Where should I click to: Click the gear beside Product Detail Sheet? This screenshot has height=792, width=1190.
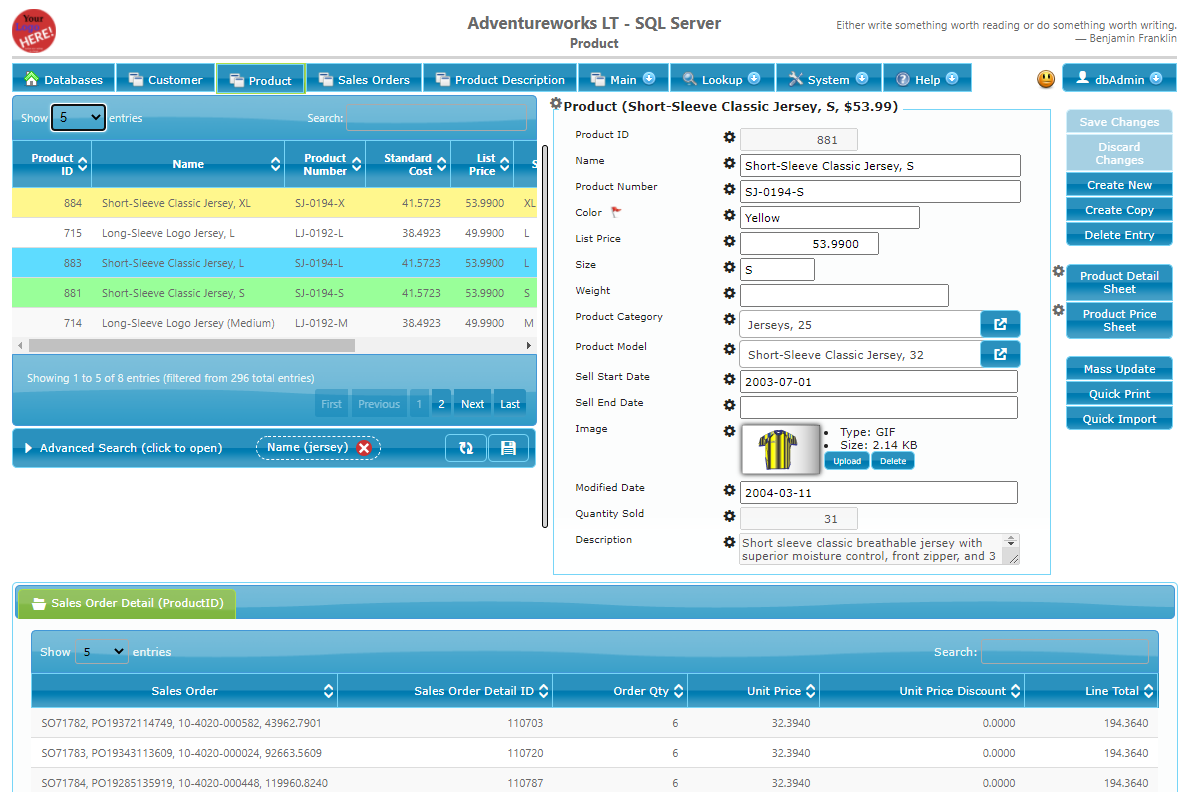point(1058,270)
